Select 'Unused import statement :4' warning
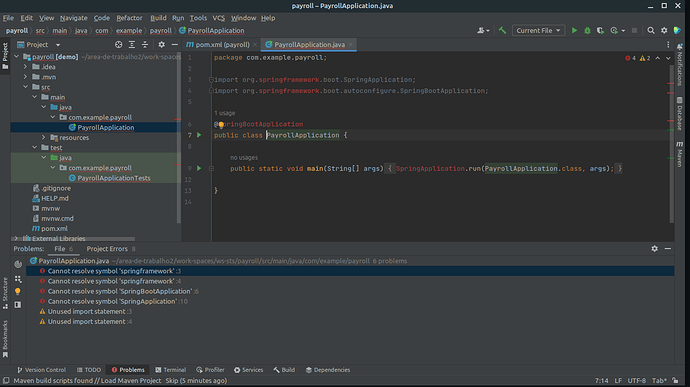This screenshot has width=690, height=387. click(86, 321)
